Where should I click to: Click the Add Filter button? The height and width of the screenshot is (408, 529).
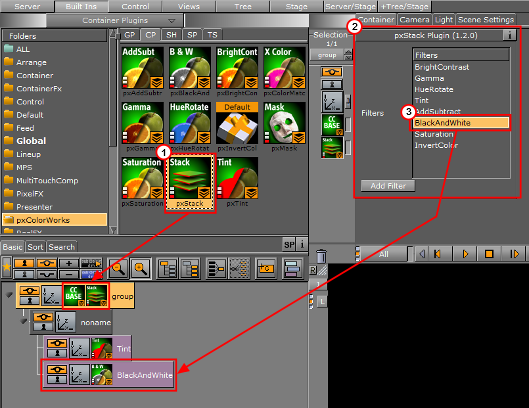(388, 186)
